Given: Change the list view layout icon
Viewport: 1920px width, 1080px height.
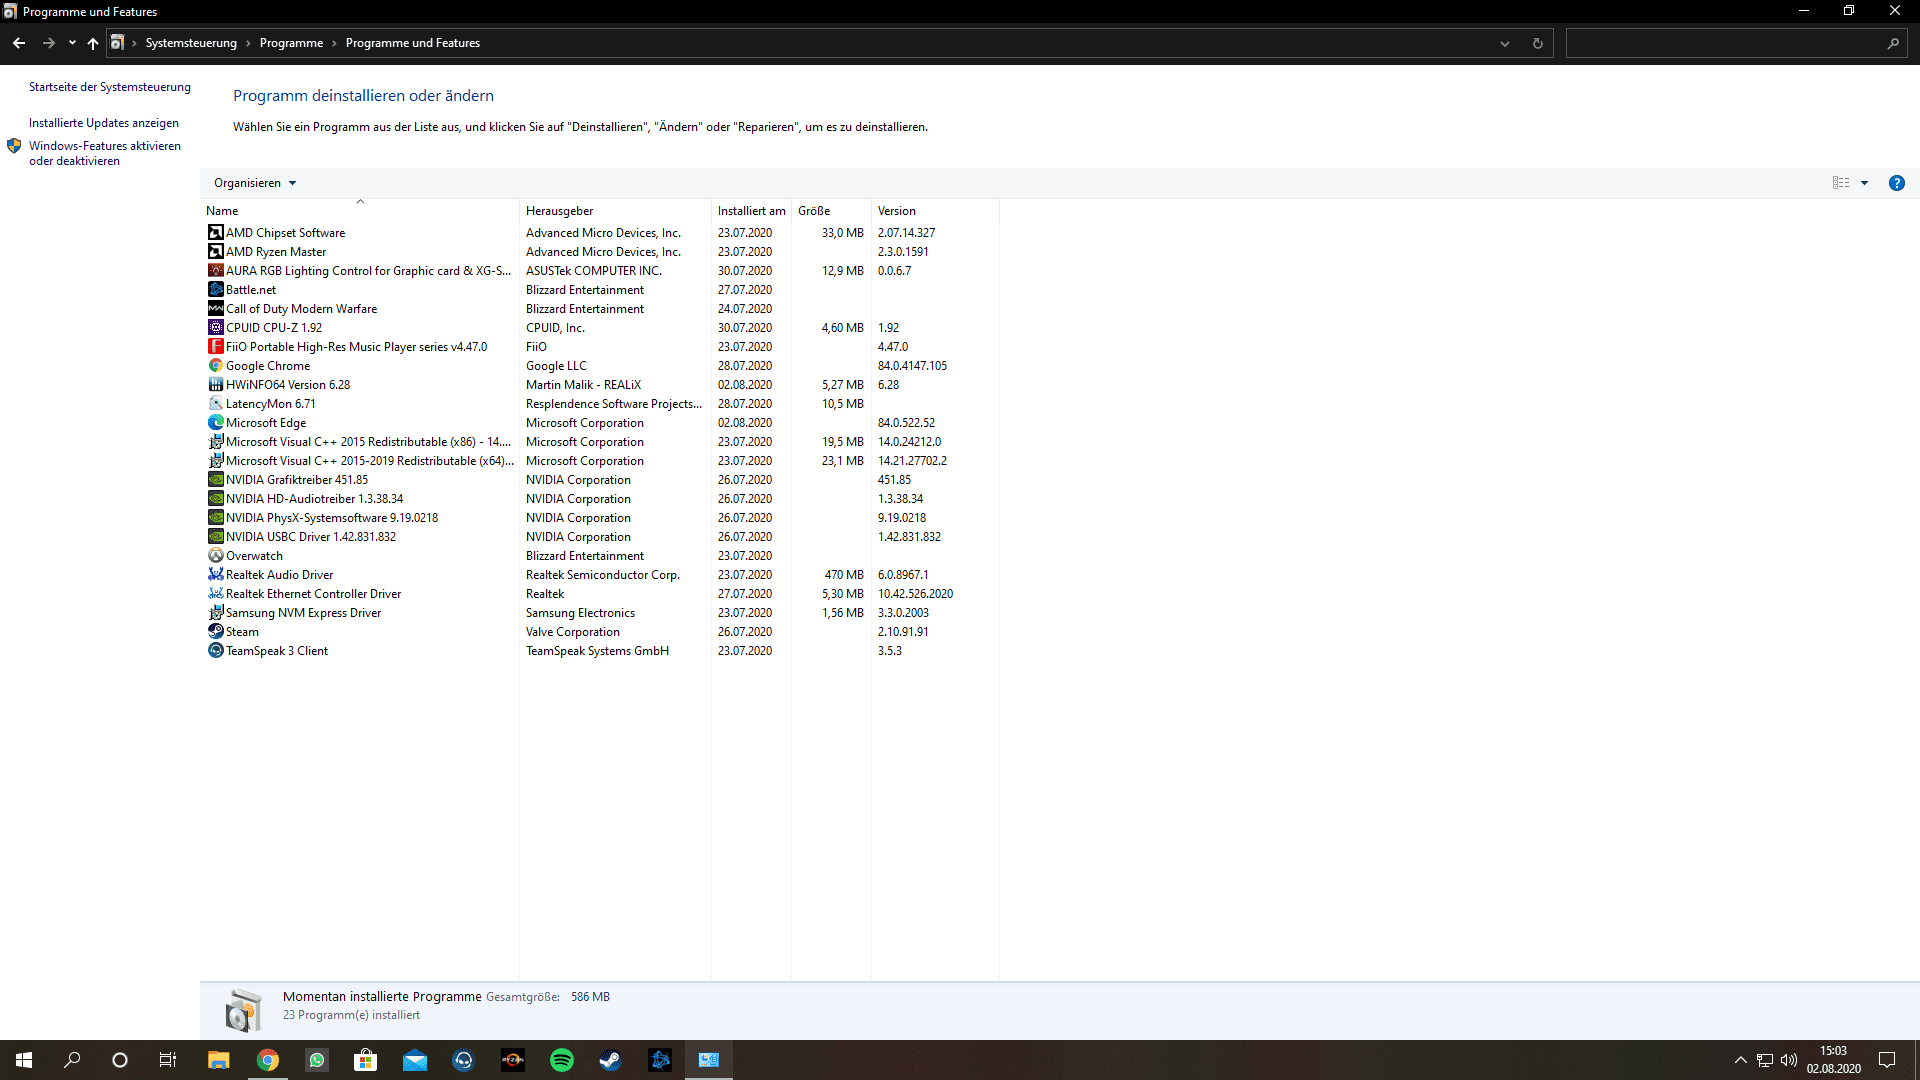Looking at the screenshot, I should point(1841,183).
